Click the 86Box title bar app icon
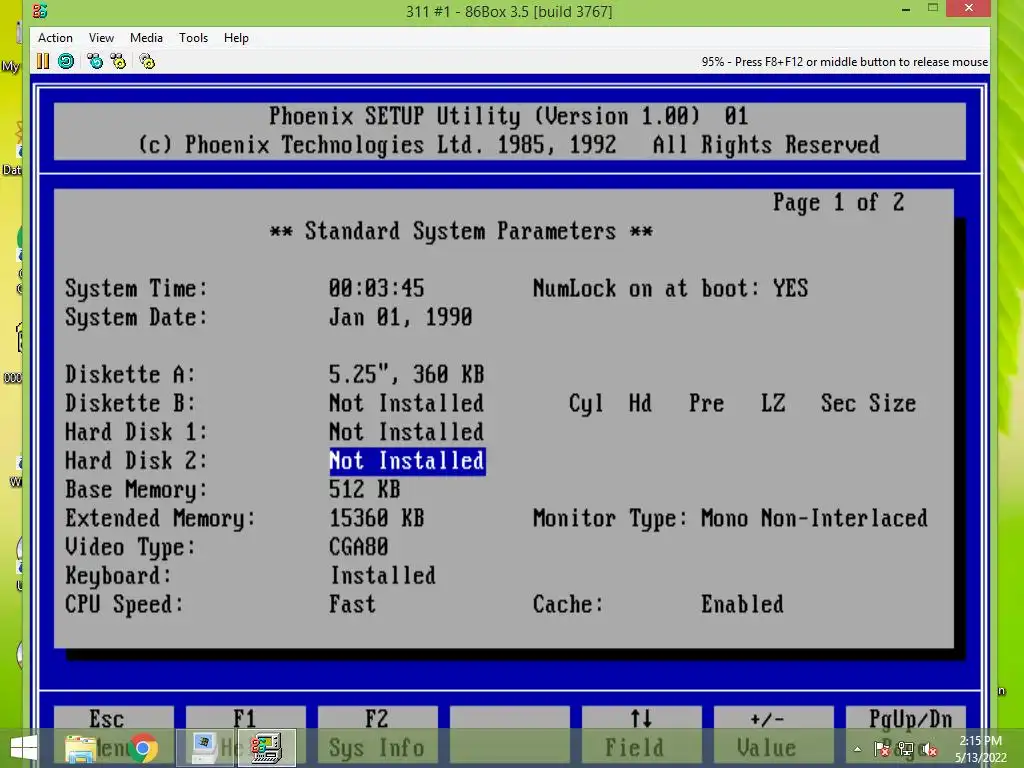The height and width of the screenshot is (768, 1024). click(40, 10)
